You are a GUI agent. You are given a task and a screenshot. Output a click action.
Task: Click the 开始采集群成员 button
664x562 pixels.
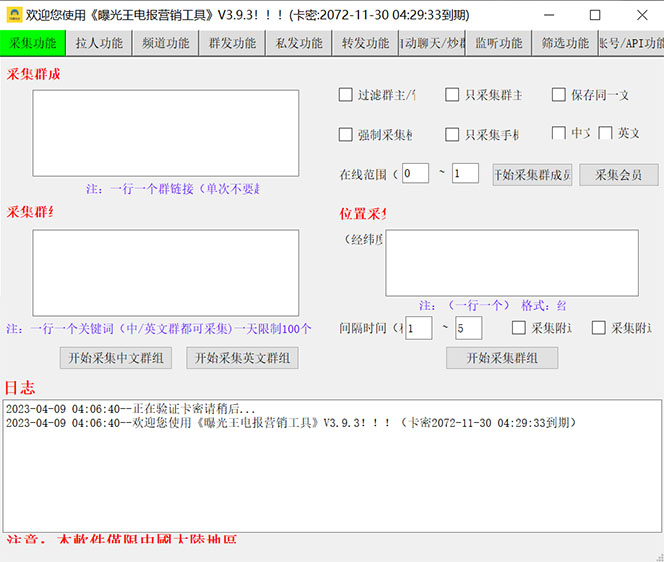pos(532,174)
